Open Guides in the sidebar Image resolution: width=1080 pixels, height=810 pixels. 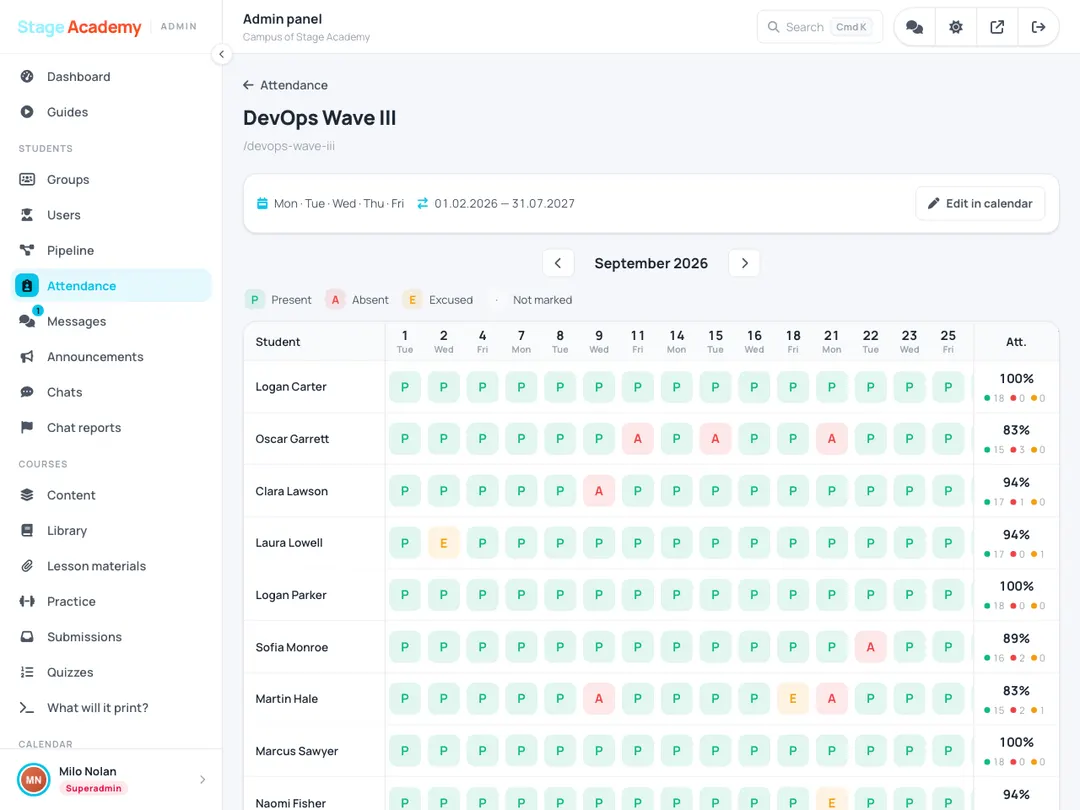pyautogui.click(x=112, y=112)
